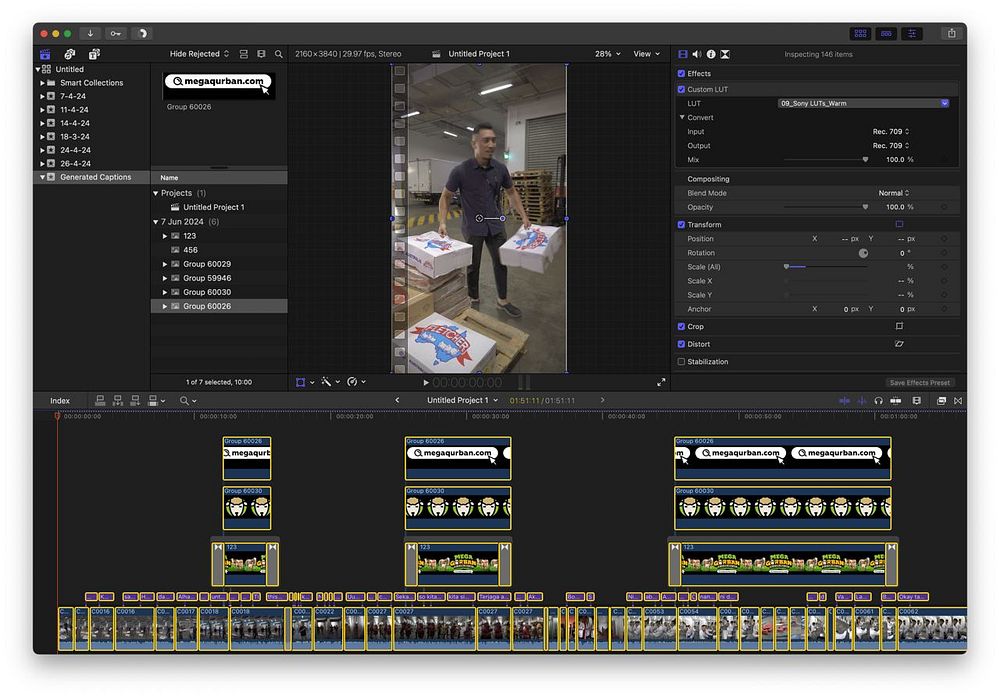Image resolution: width=1000 pixels, height=698 pixels.
Task: Click the Share export icon
Action: 950,33
